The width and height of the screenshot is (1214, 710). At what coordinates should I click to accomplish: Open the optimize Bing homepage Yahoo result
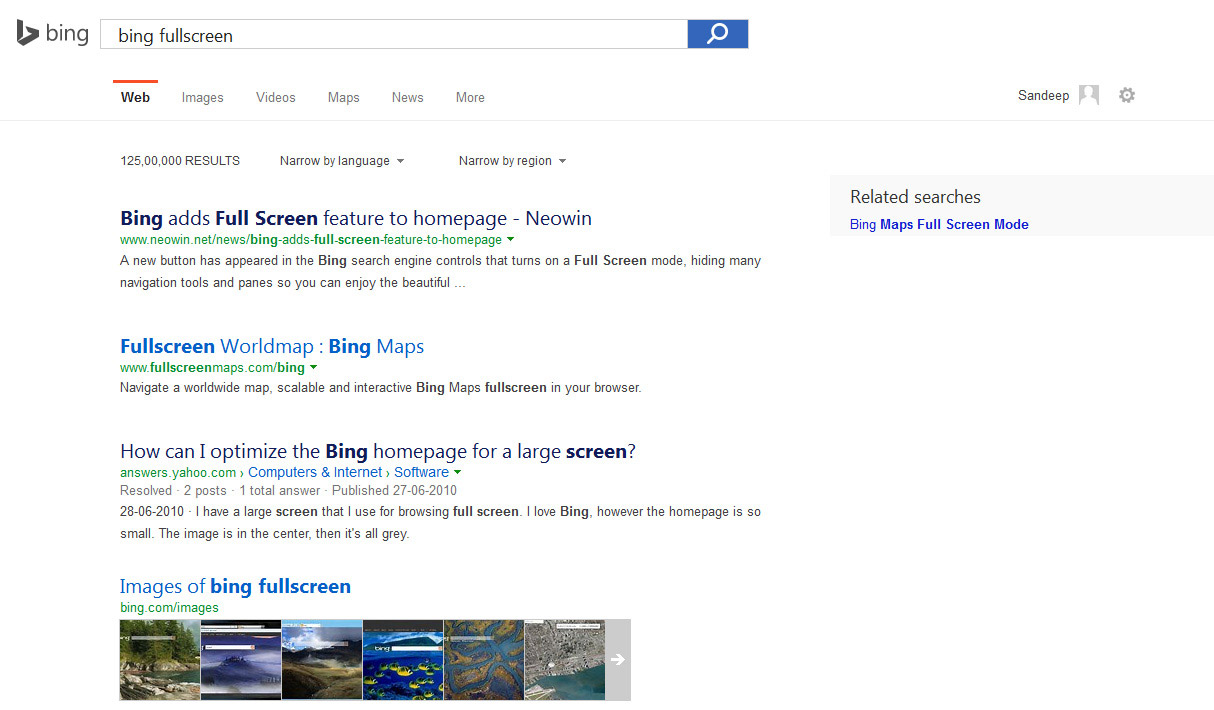378,451
